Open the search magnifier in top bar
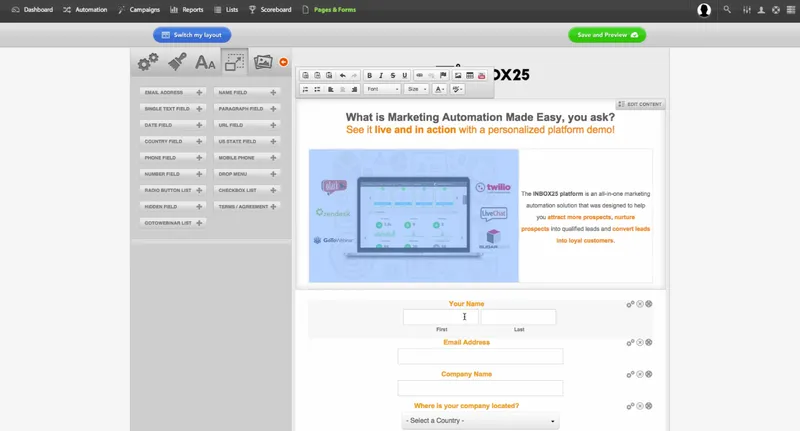The height and width of the screenshot is (431, 800). click(x=727, y=10)
